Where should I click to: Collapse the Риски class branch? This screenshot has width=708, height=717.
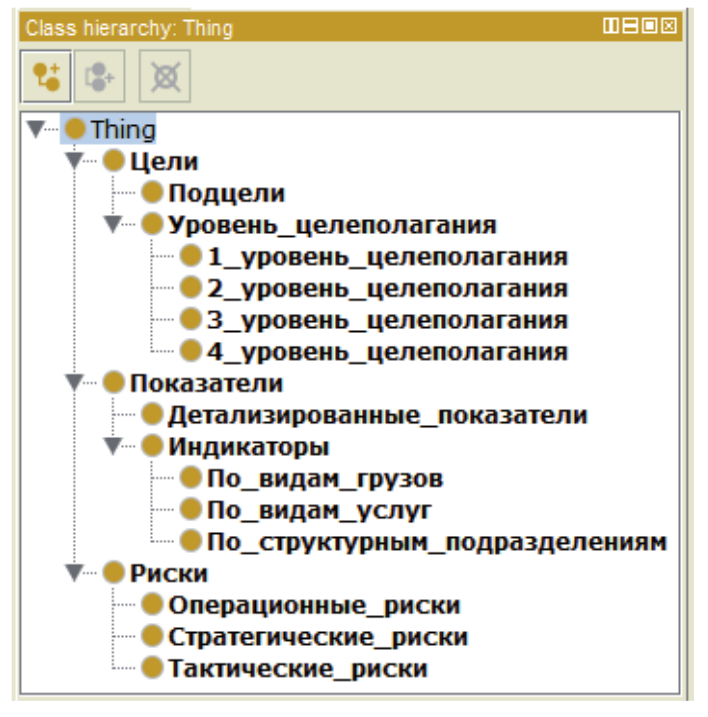tap(76, 574)
